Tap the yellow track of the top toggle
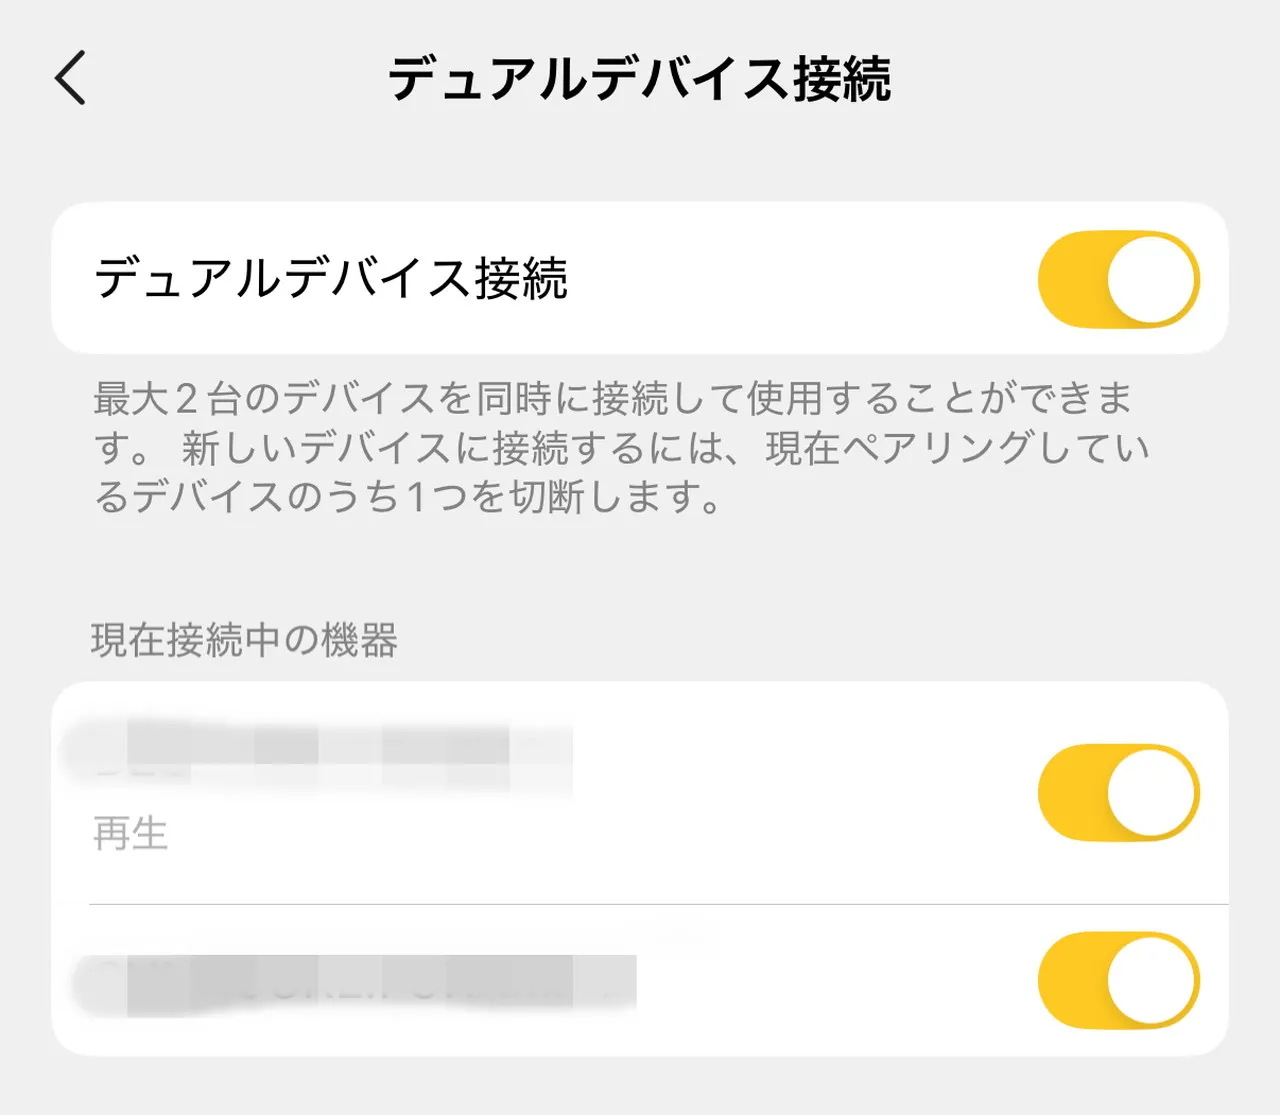This screenshot has width=1280, height=1115. pos(1070,280)
